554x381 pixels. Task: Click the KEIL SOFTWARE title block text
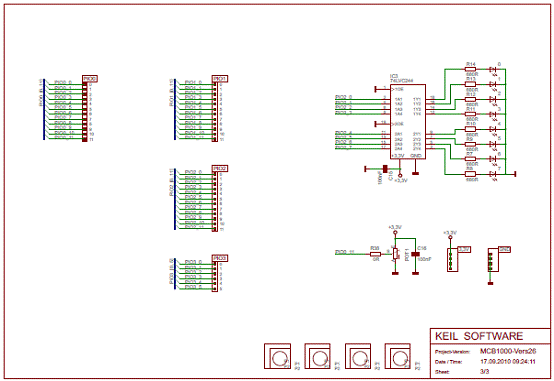(479, 336)
